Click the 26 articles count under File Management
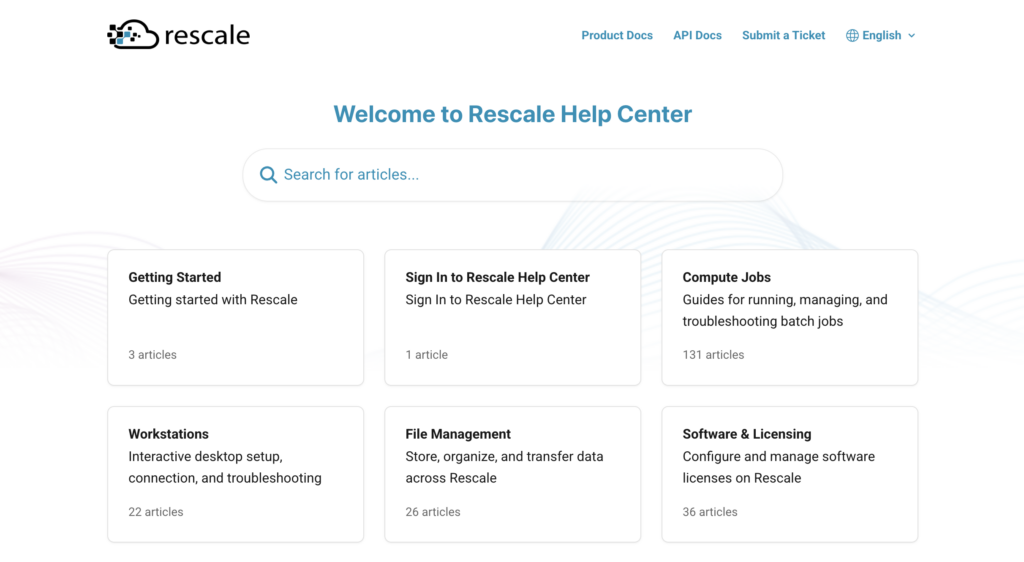The image size is (1024, 562). click(x=432, y=512)
